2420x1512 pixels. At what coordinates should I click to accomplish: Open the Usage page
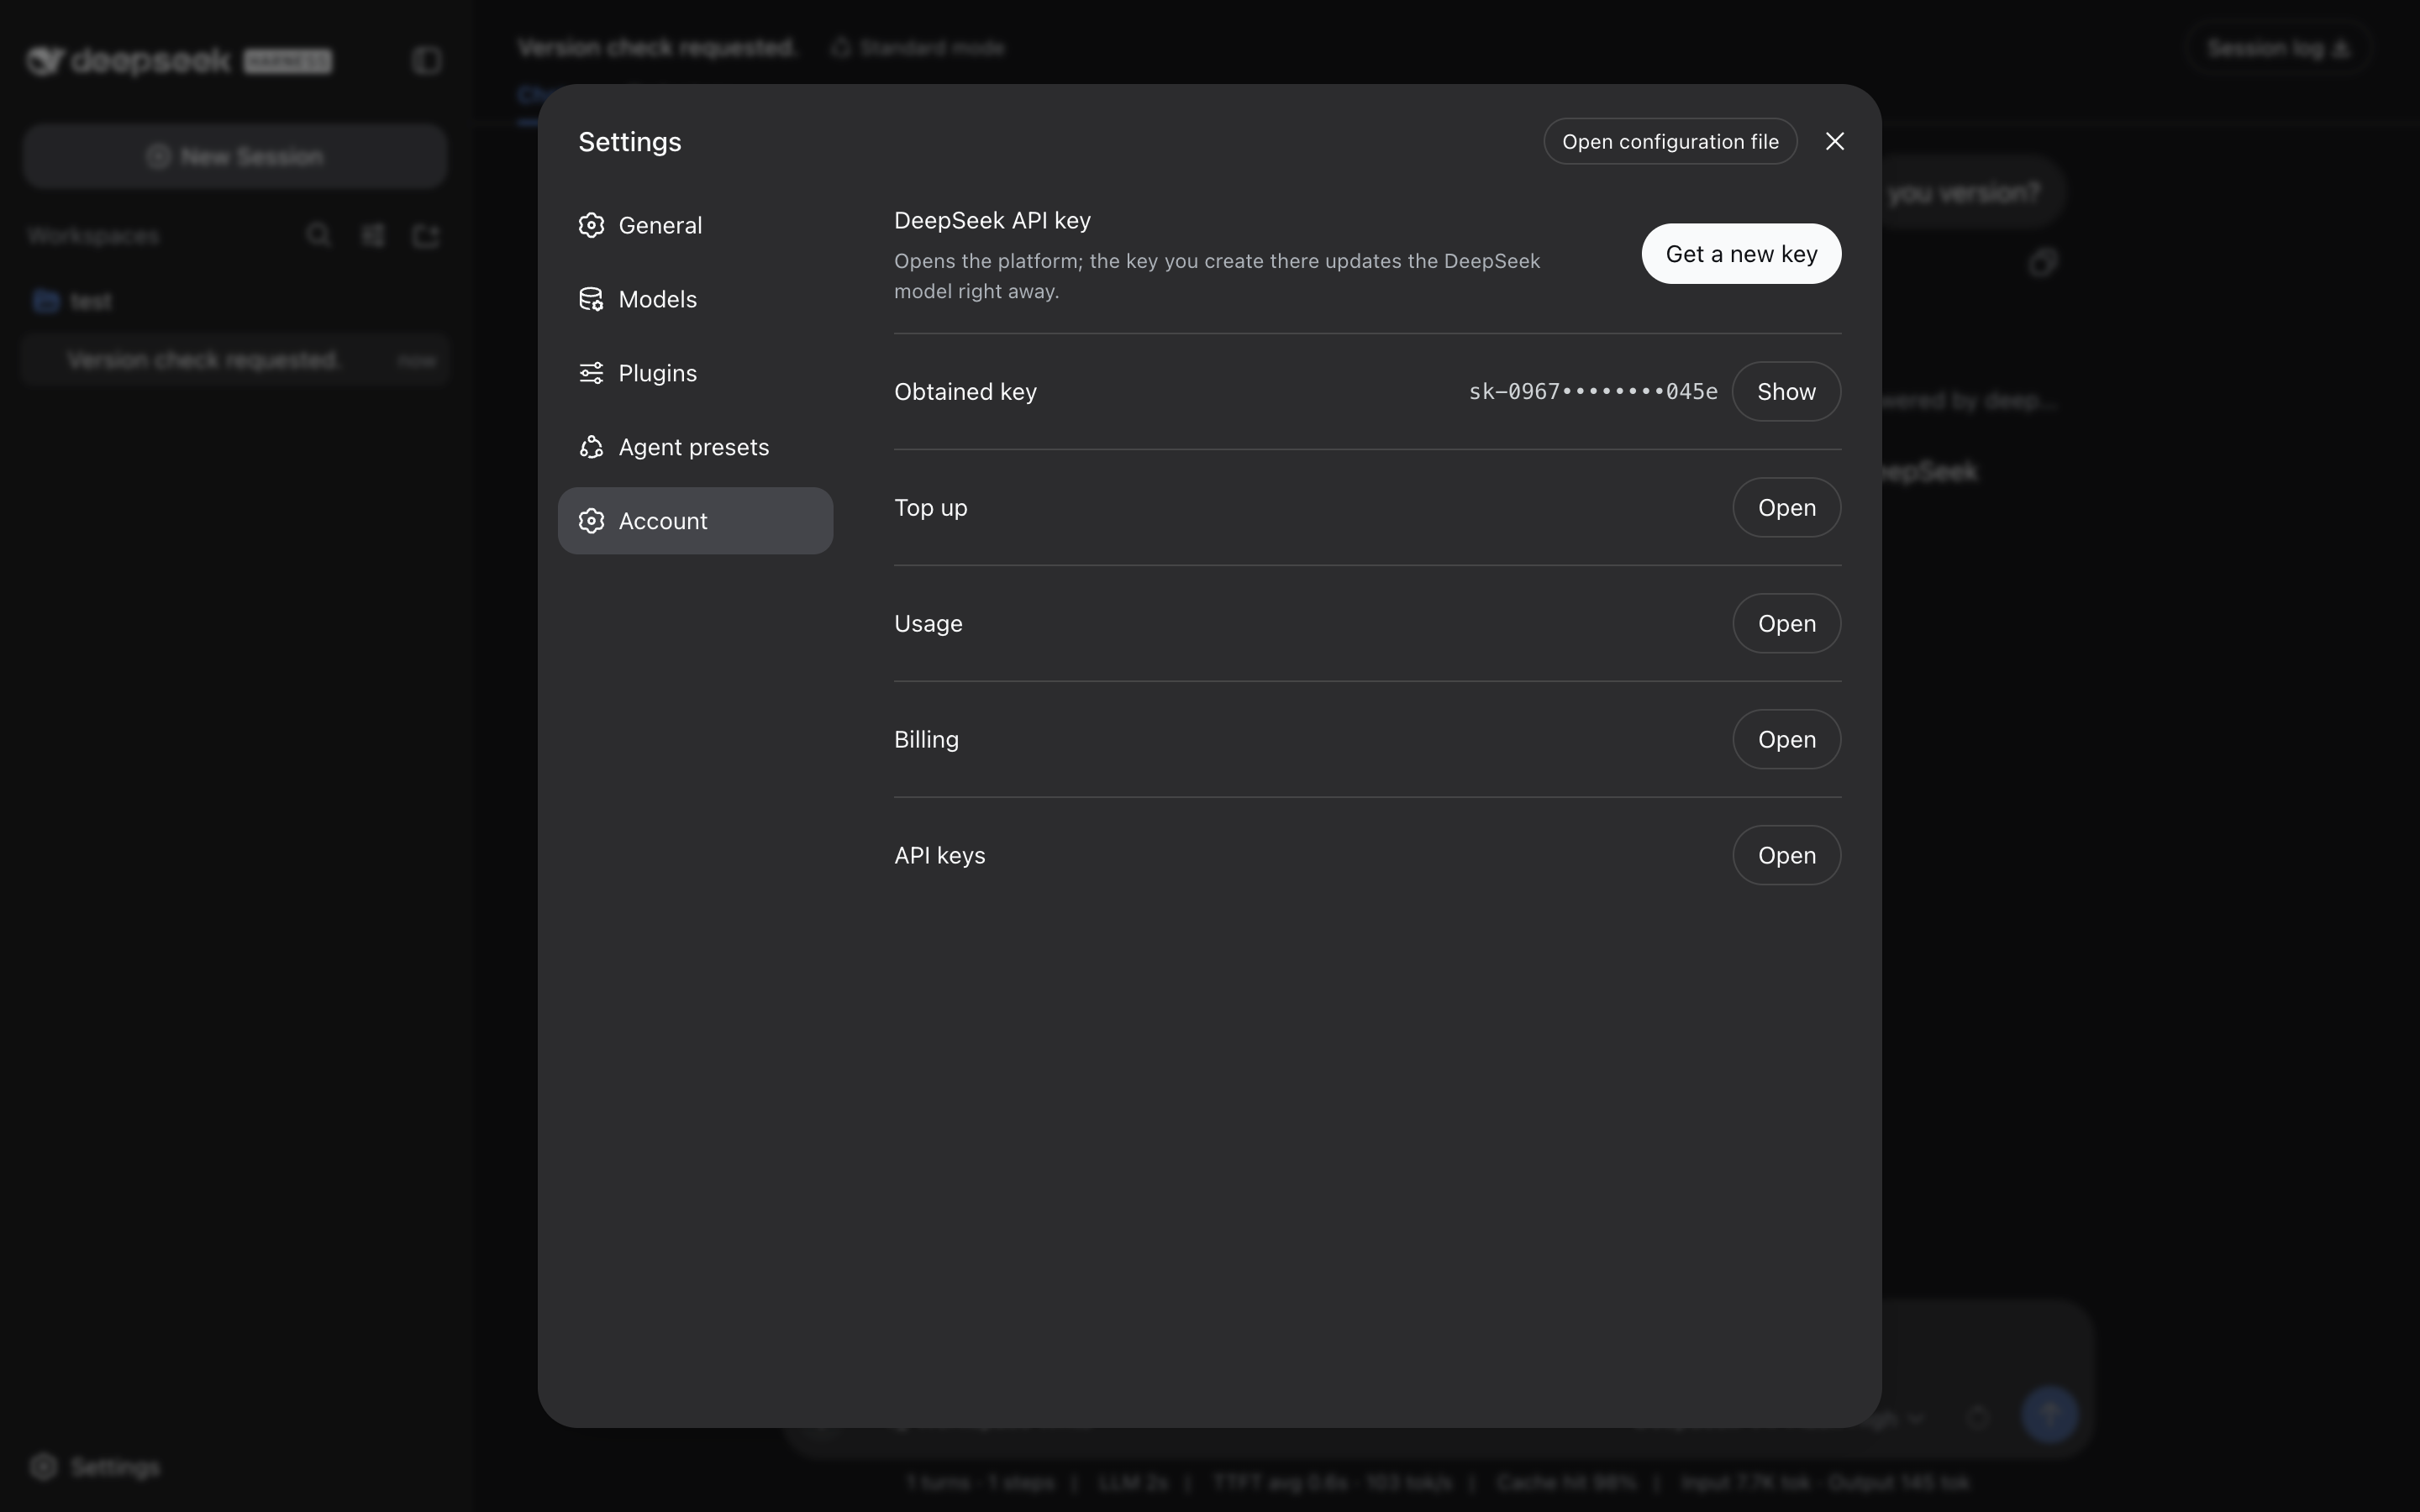pyautogui.click(x=1786, y=624)
